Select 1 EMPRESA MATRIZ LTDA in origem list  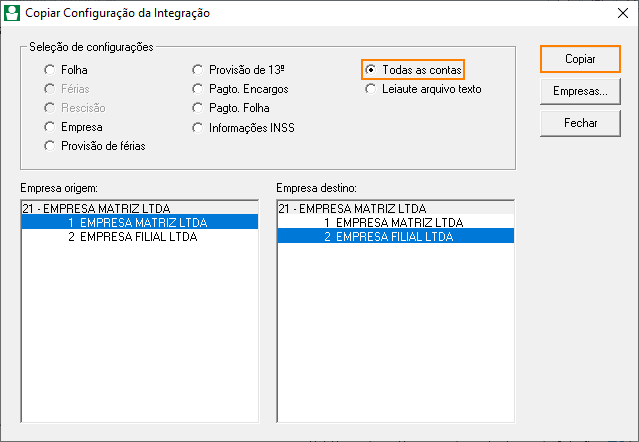click(x=140, y=222)
